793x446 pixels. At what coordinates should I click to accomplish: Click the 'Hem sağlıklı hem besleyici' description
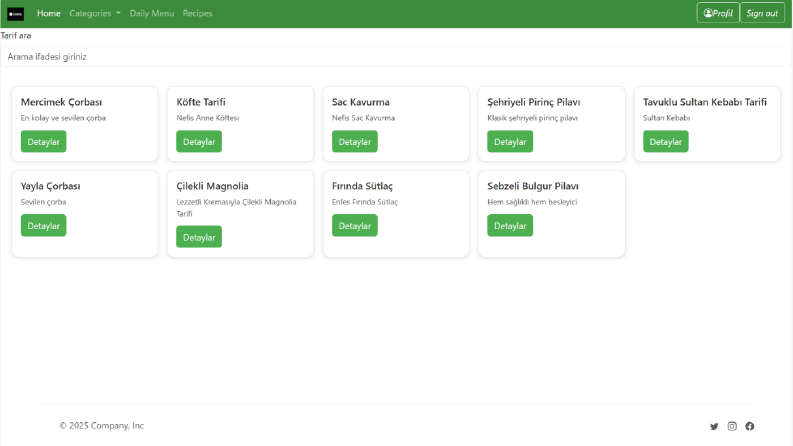pos(532,202)
